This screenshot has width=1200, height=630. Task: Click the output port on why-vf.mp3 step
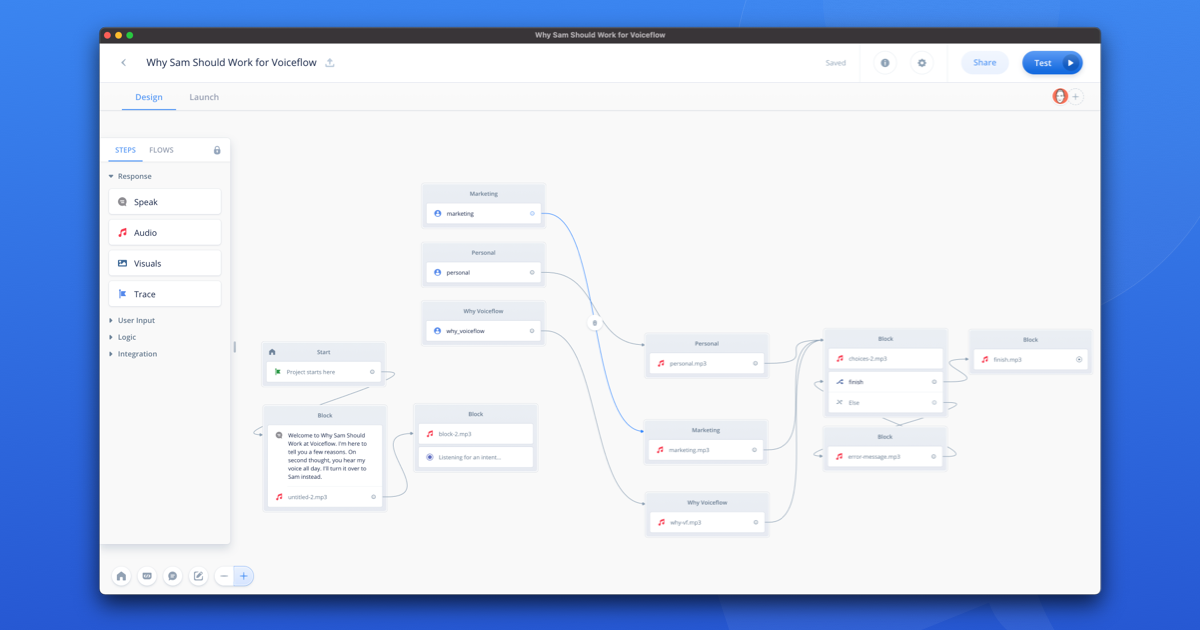click(x=755, y=522)
